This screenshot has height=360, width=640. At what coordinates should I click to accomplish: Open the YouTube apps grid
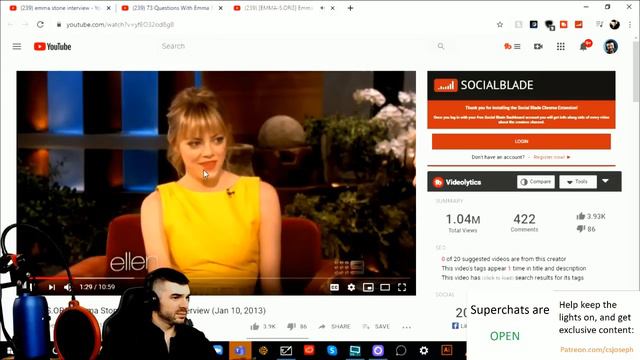(561, 47)
